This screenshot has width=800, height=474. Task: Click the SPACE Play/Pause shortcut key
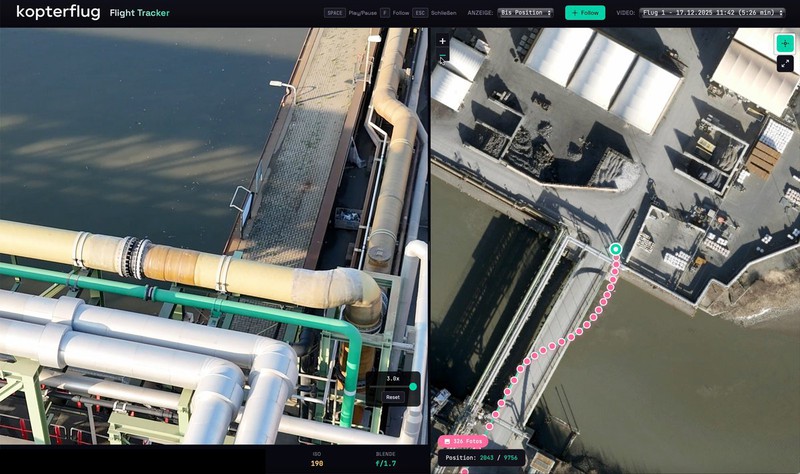click(335, 13)
